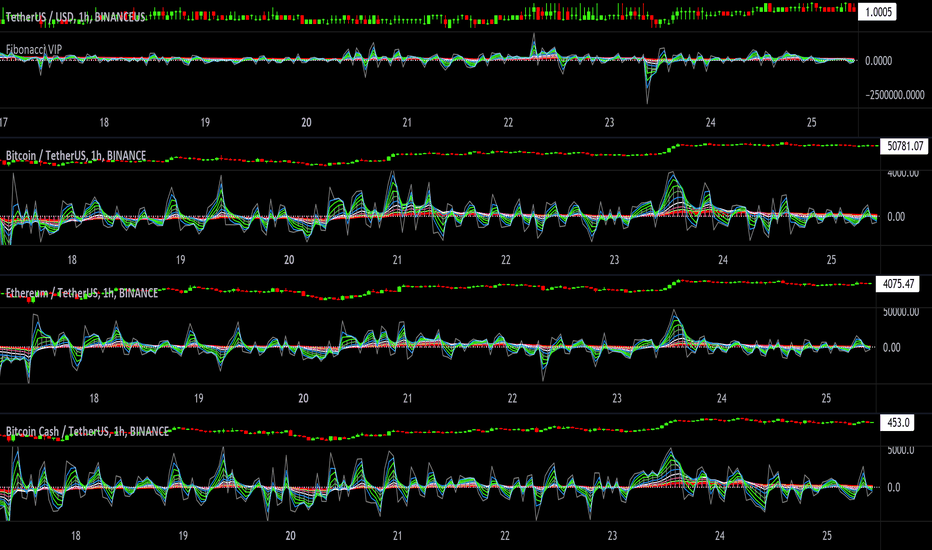Click date 19 on Bitcoin time axis
The height and width of the screenshot is (550, 932).
tap(180, 260)
